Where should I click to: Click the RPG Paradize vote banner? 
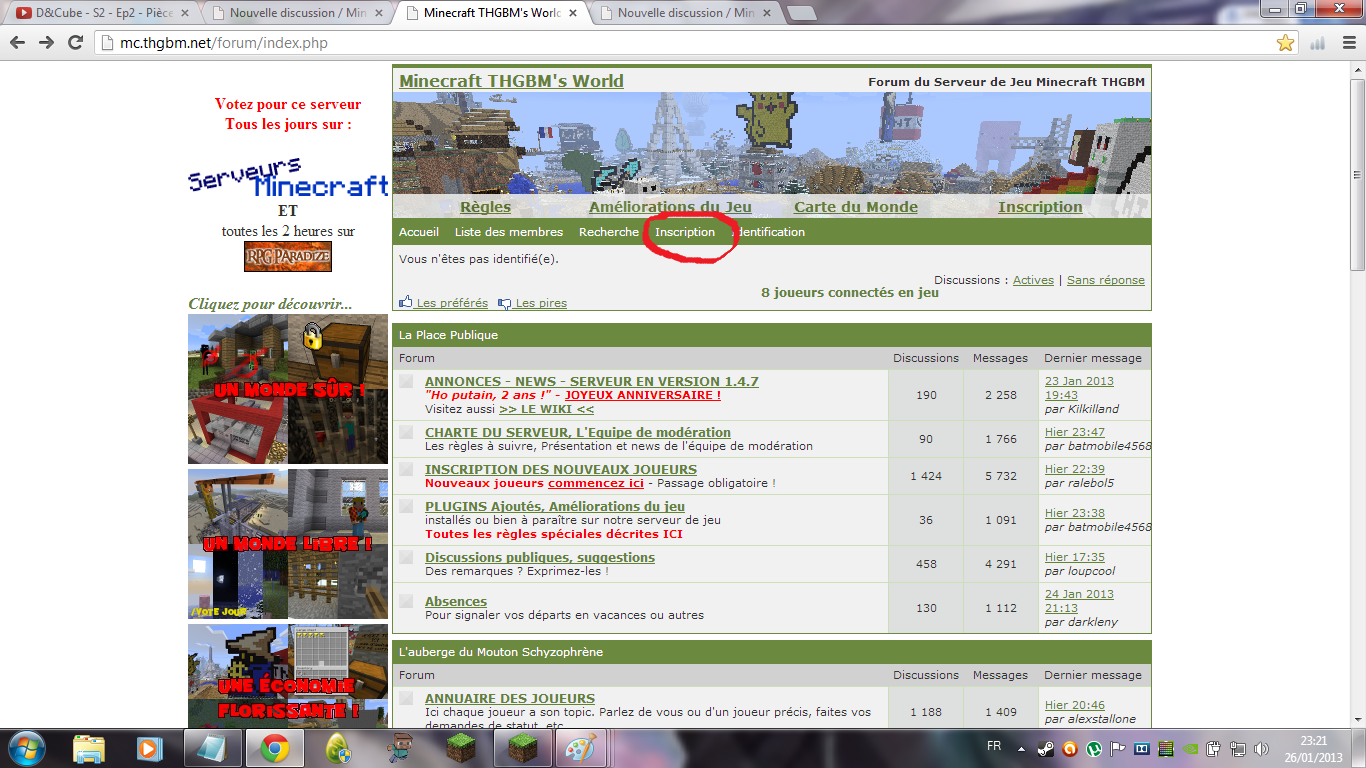point(288,257)
